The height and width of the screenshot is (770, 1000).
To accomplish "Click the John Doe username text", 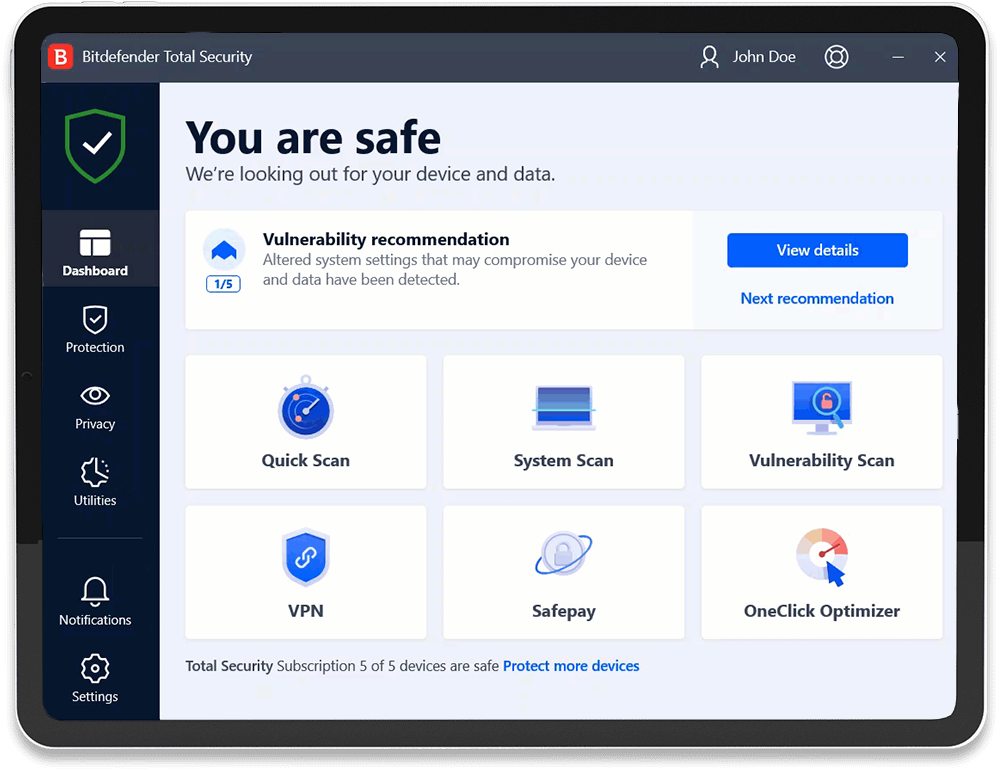I will pos(764,57).
